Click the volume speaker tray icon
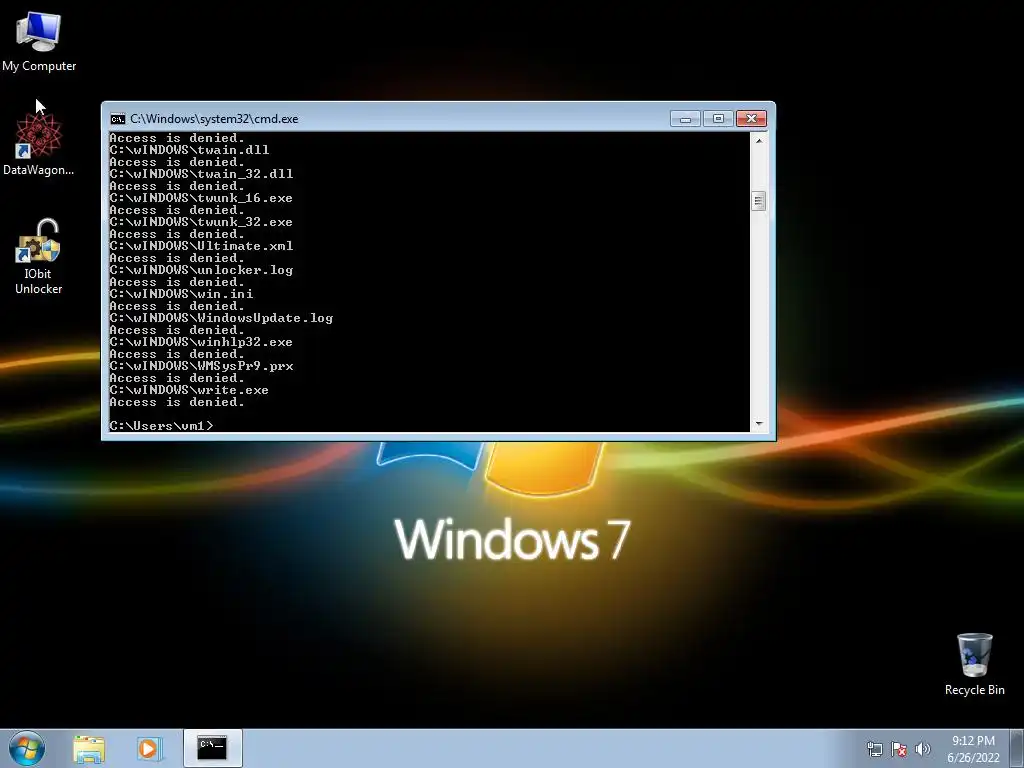The image size is (1024, 768). click(923, 749)
